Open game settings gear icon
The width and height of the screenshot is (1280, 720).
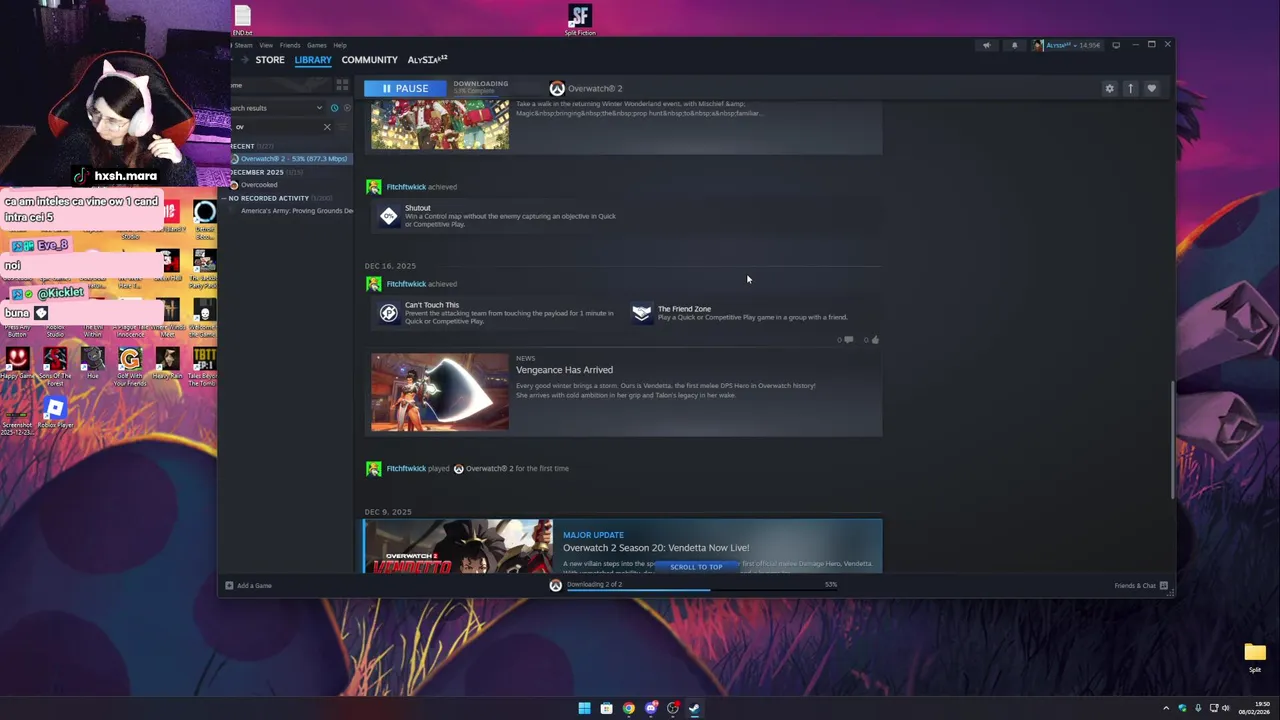pos(1109,88)
